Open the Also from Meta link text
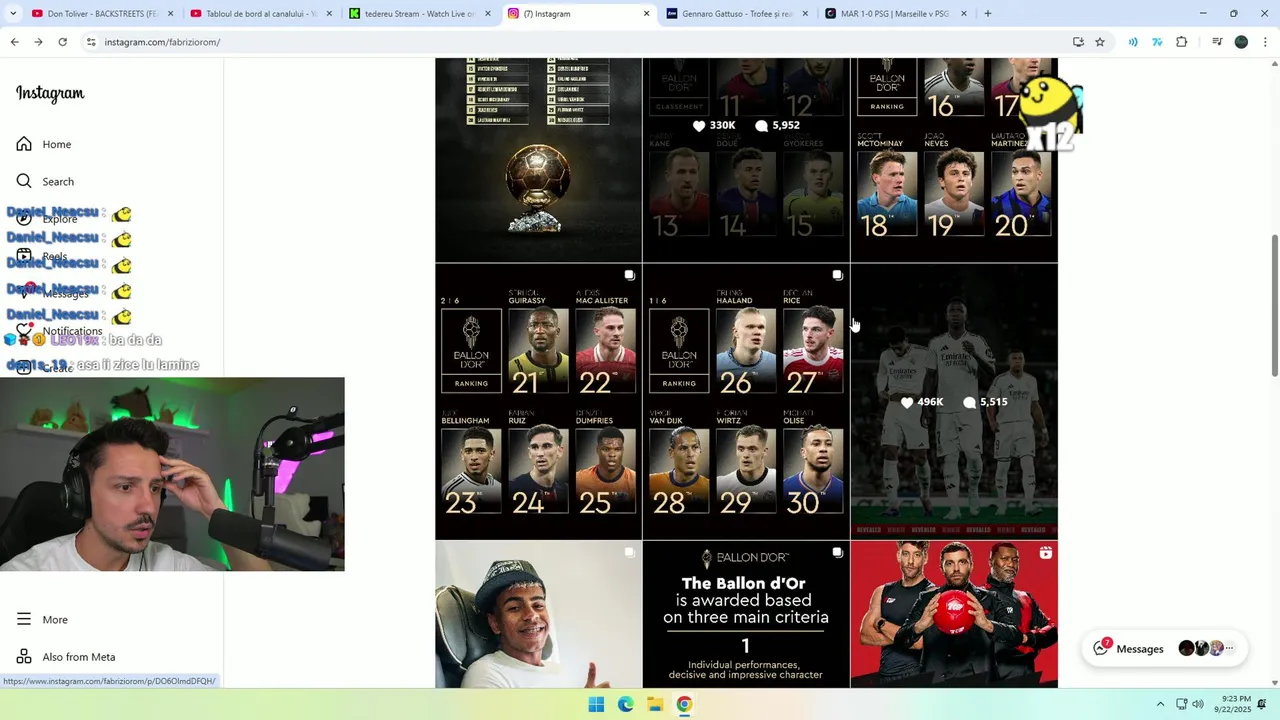 click(79, 657)
